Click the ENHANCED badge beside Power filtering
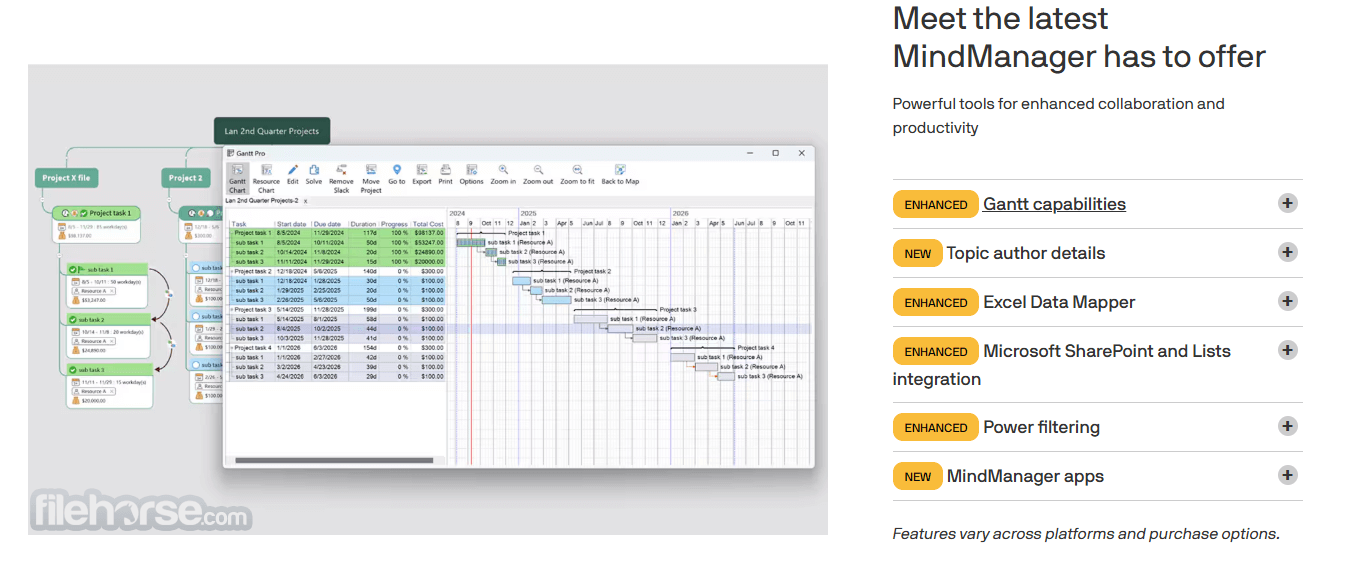Viewport: 1350px width, 561px height. point(935,427)
